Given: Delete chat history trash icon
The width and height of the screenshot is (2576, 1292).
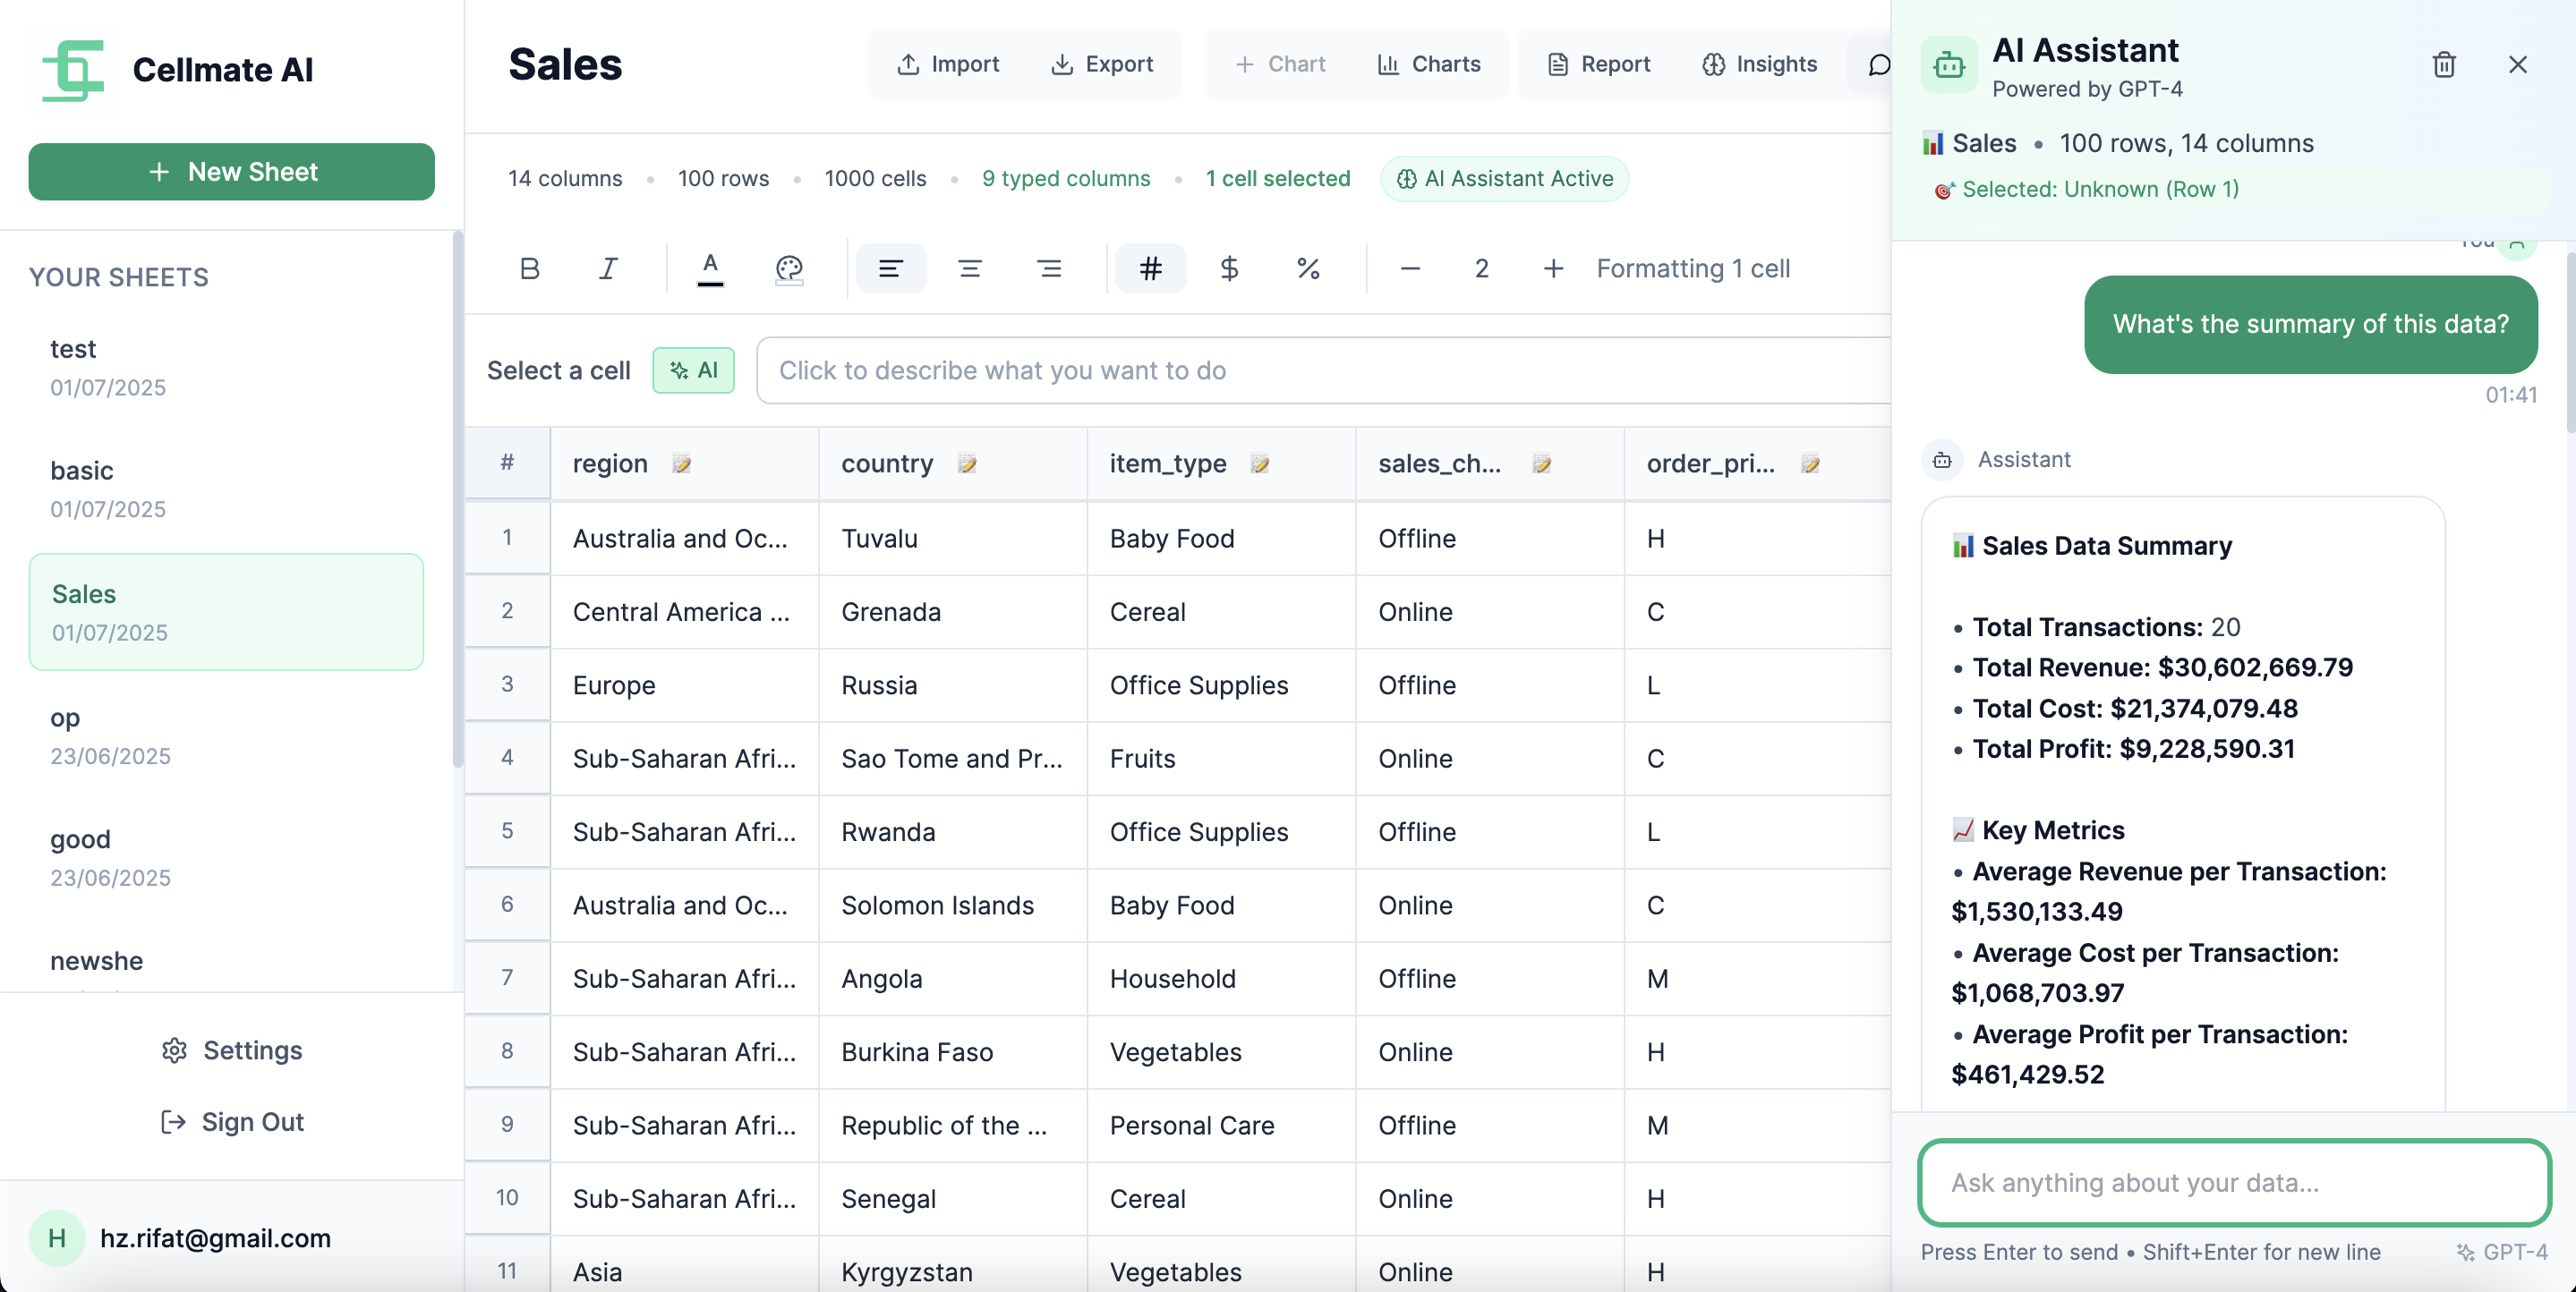Looking at the screenshot, I should tap(2443, 65).
